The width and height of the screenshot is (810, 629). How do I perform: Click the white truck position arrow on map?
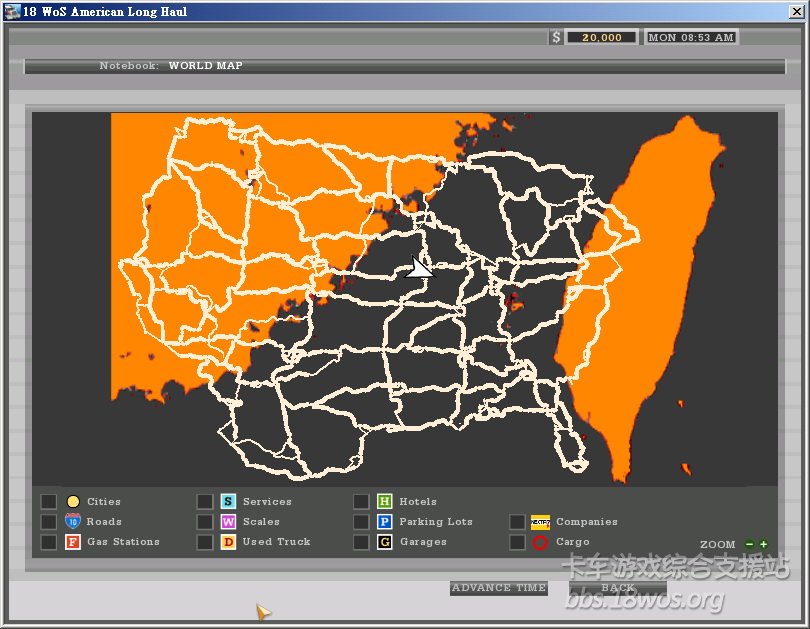(x=421, y=268)
